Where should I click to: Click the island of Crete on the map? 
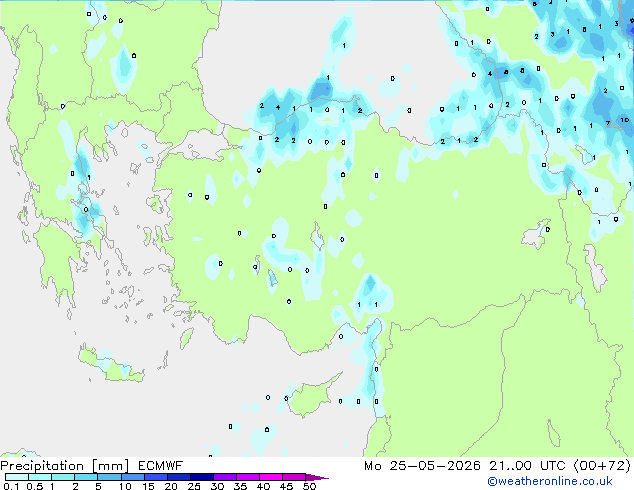tap(110, 367)
